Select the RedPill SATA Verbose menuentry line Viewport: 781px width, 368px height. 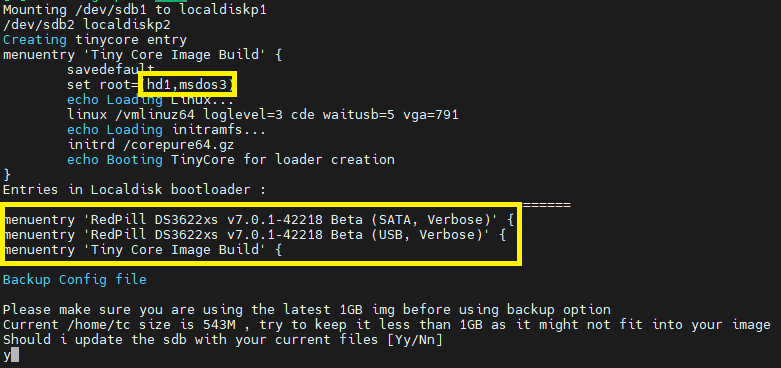coord(259,220)
